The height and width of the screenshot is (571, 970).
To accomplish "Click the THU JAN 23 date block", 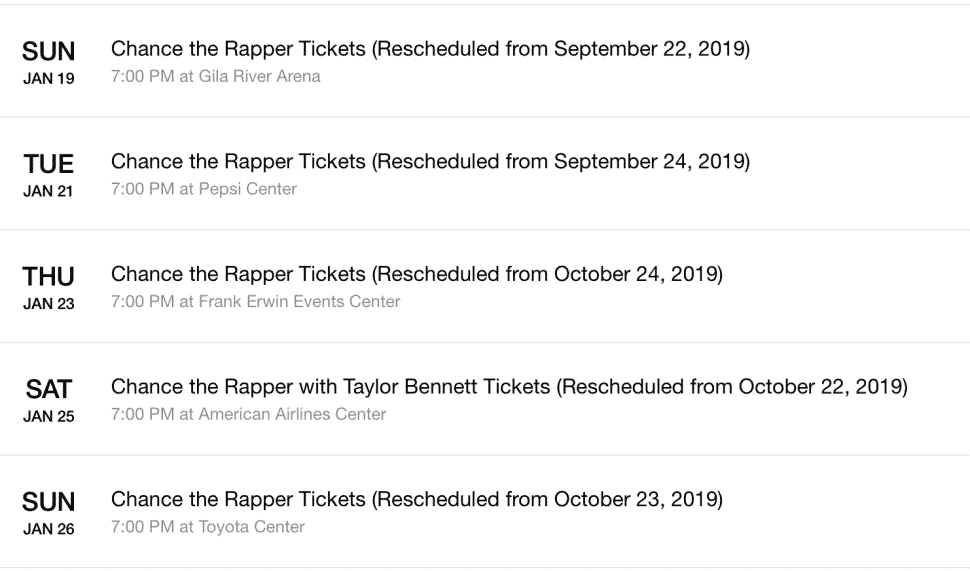I will point(48,288).
